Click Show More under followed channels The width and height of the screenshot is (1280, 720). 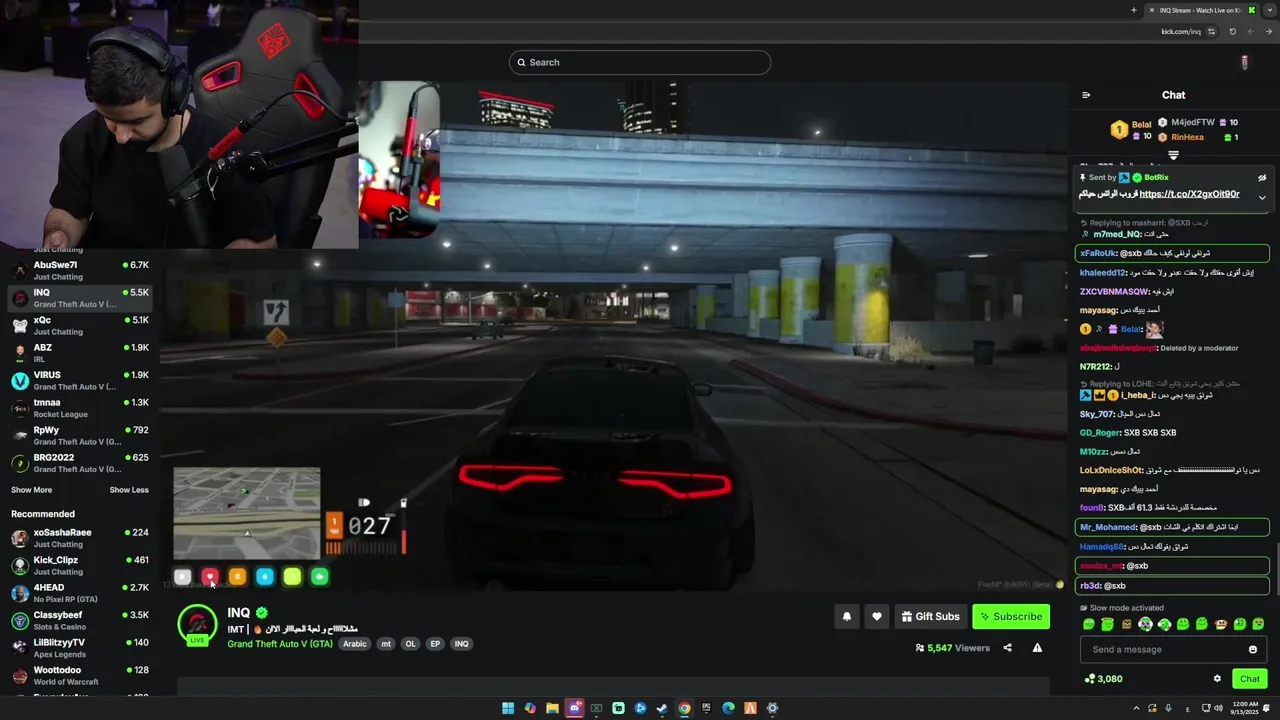pos(31,490)
